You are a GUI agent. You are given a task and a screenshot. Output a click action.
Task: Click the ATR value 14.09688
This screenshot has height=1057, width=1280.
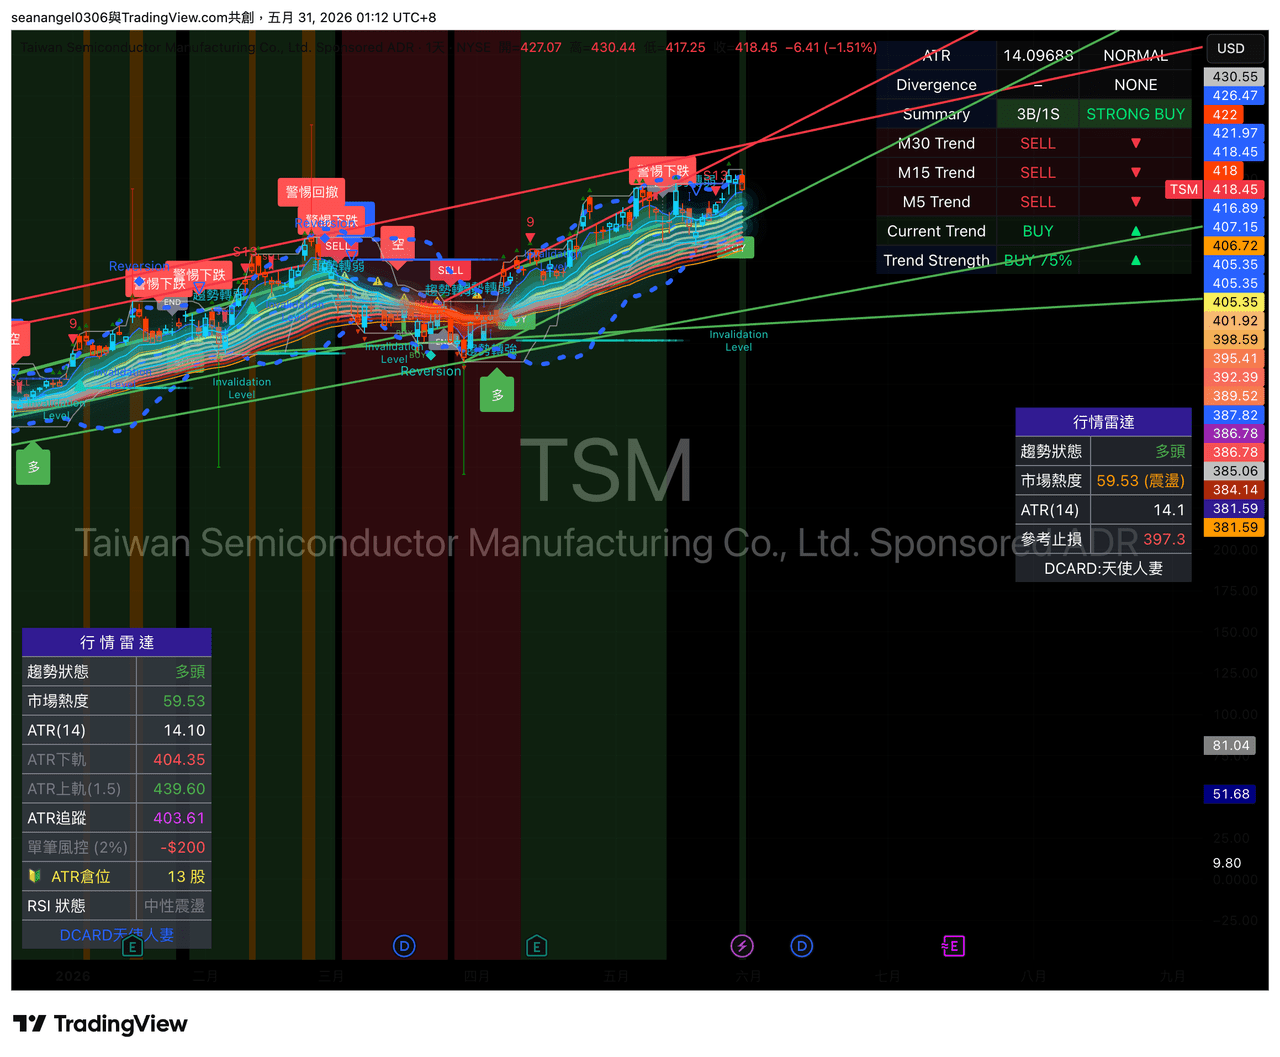coord(1038,56)
